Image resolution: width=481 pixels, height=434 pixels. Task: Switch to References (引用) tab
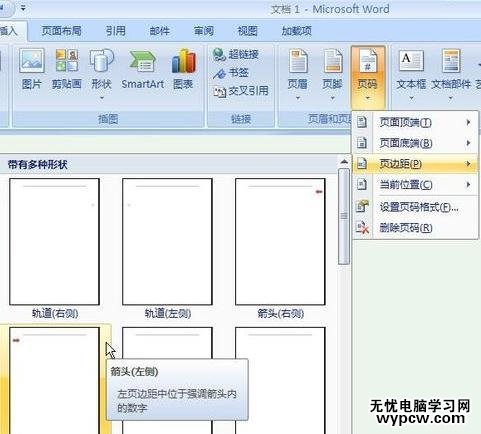116,31
